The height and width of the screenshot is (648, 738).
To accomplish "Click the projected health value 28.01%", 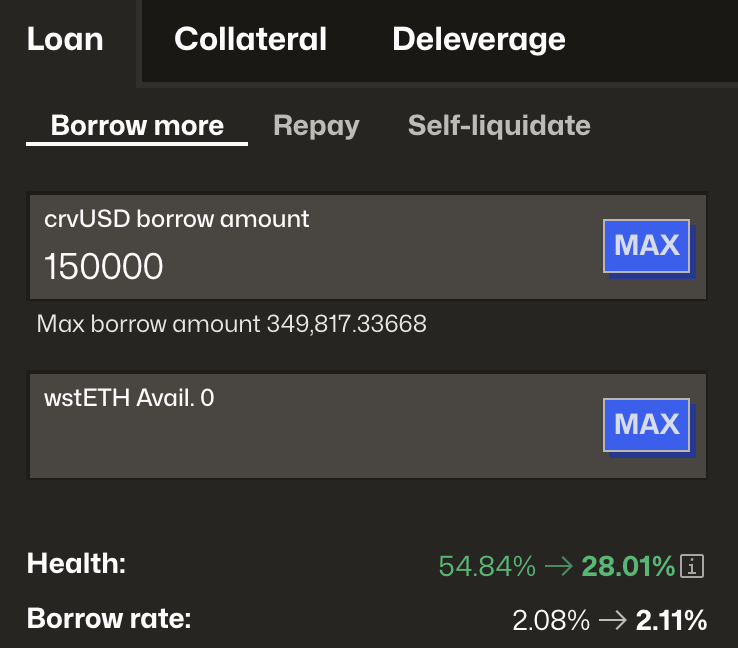I will point(628,567).
